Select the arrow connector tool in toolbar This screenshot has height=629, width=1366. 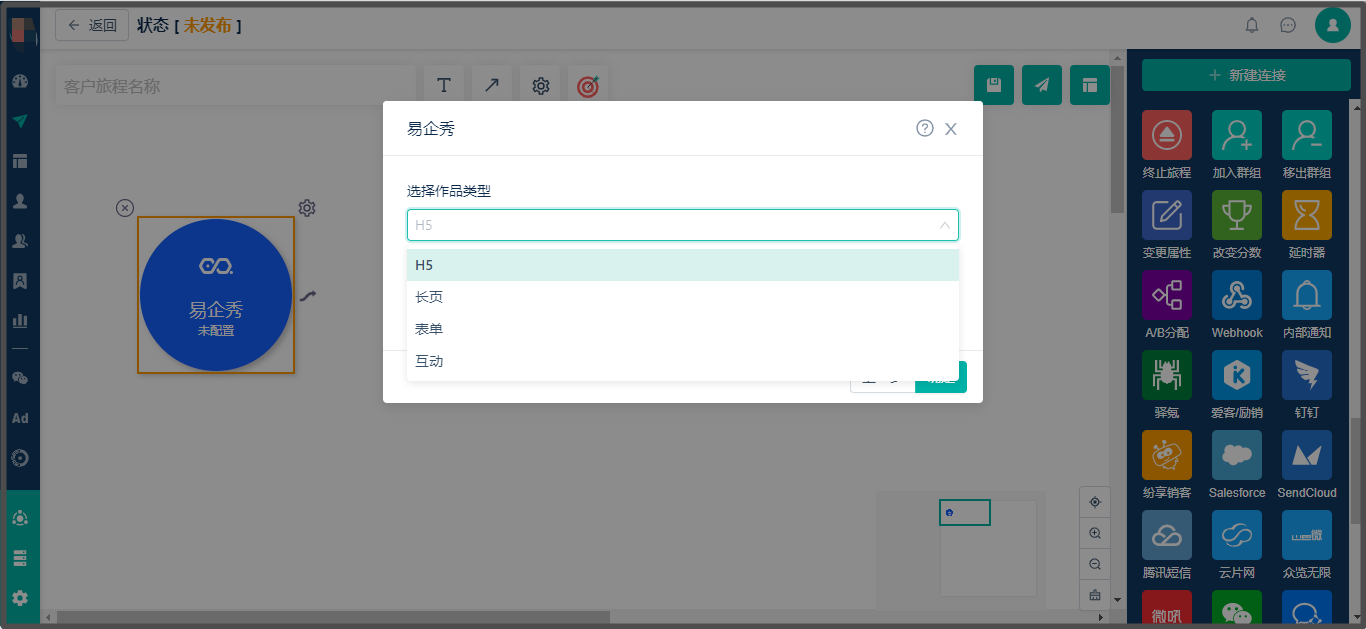[492, 86]
